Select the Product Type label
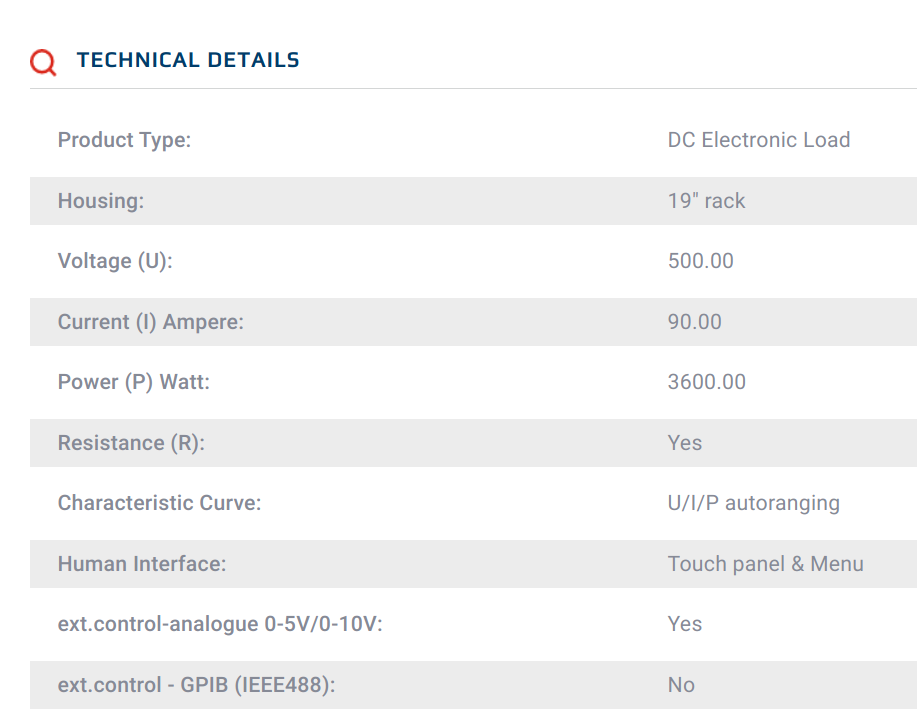This screenshot has height=710, width=917. [125, 140]
